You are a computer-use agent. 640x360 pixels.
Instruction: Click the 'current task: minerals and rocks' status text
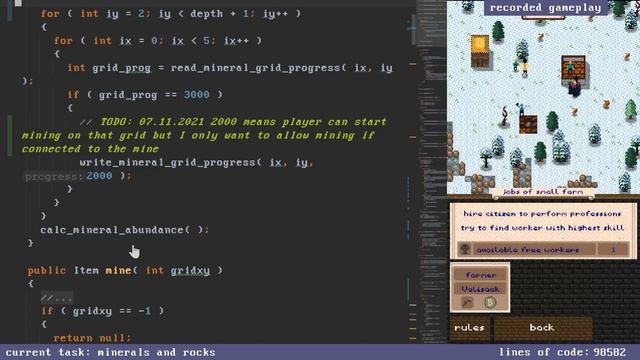110,352
